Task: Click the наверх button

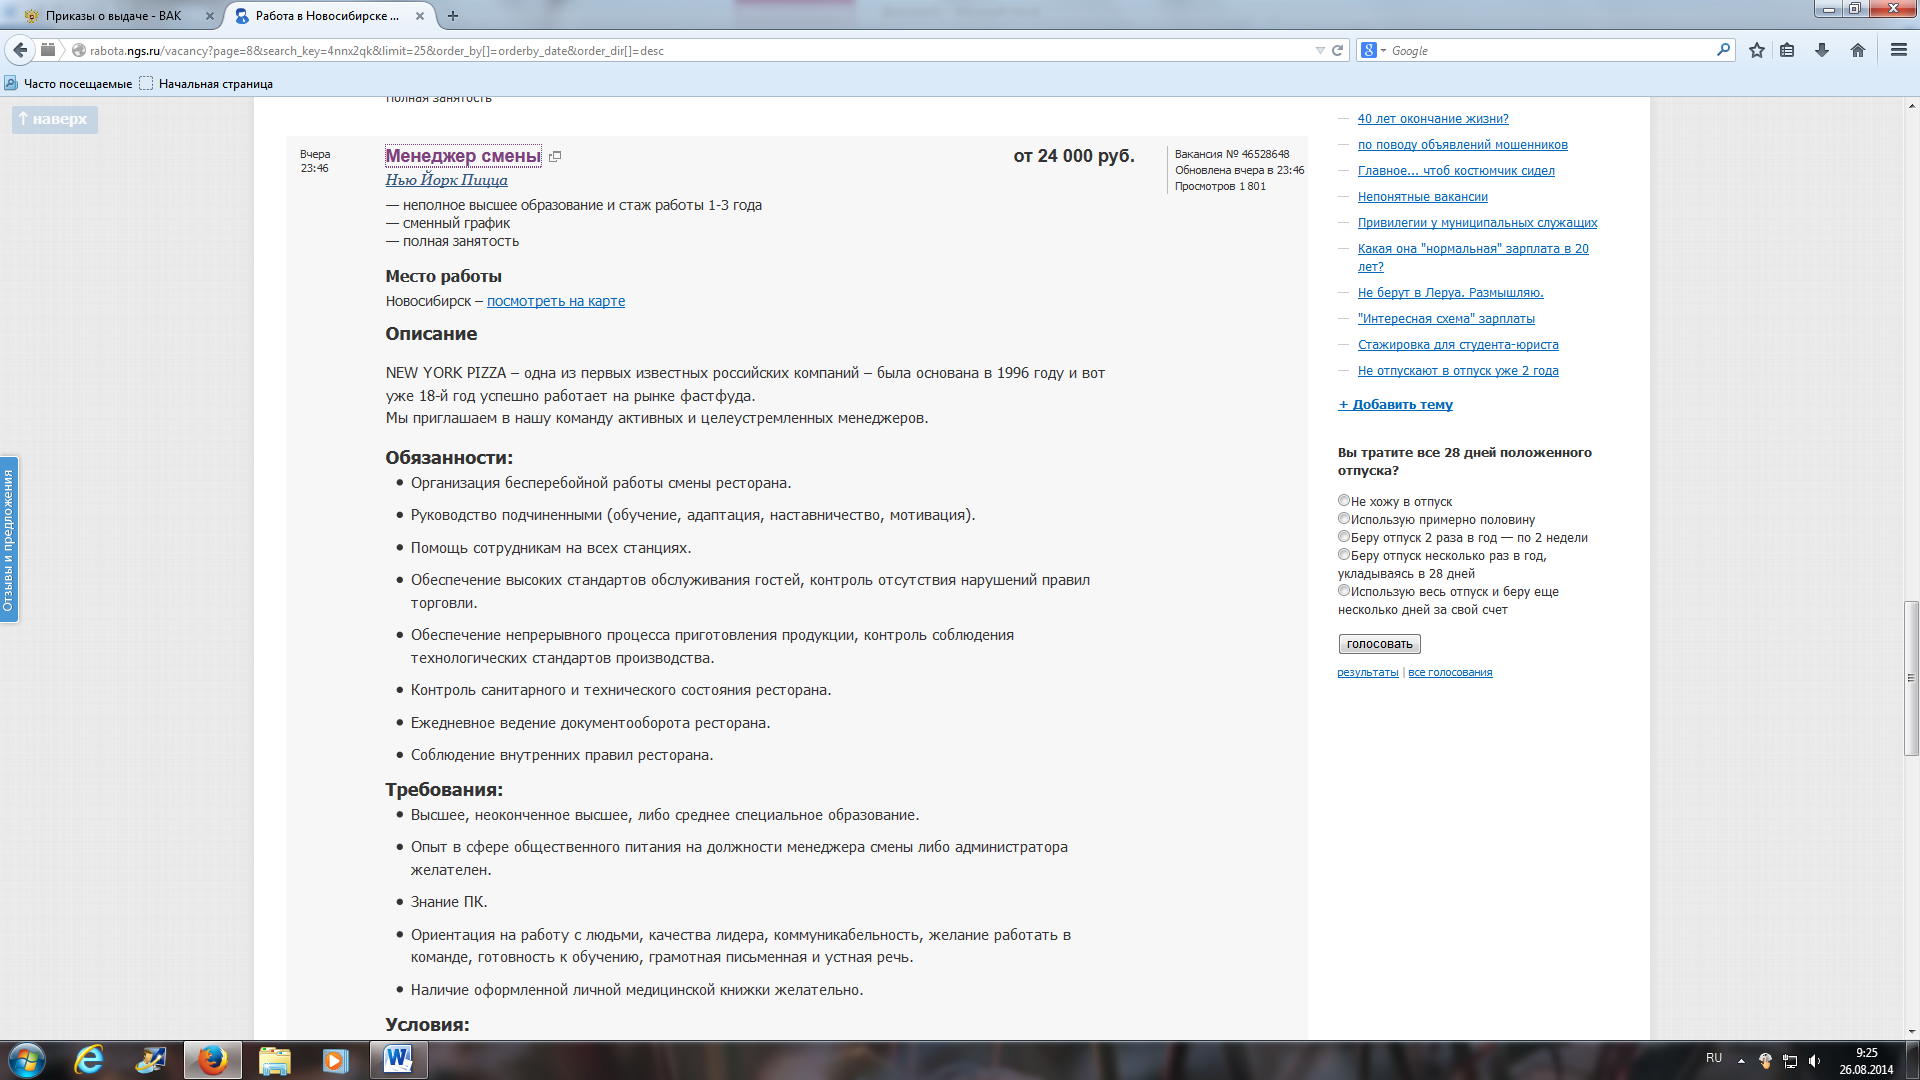Action: pyautogui.click(x=54, y=119)
